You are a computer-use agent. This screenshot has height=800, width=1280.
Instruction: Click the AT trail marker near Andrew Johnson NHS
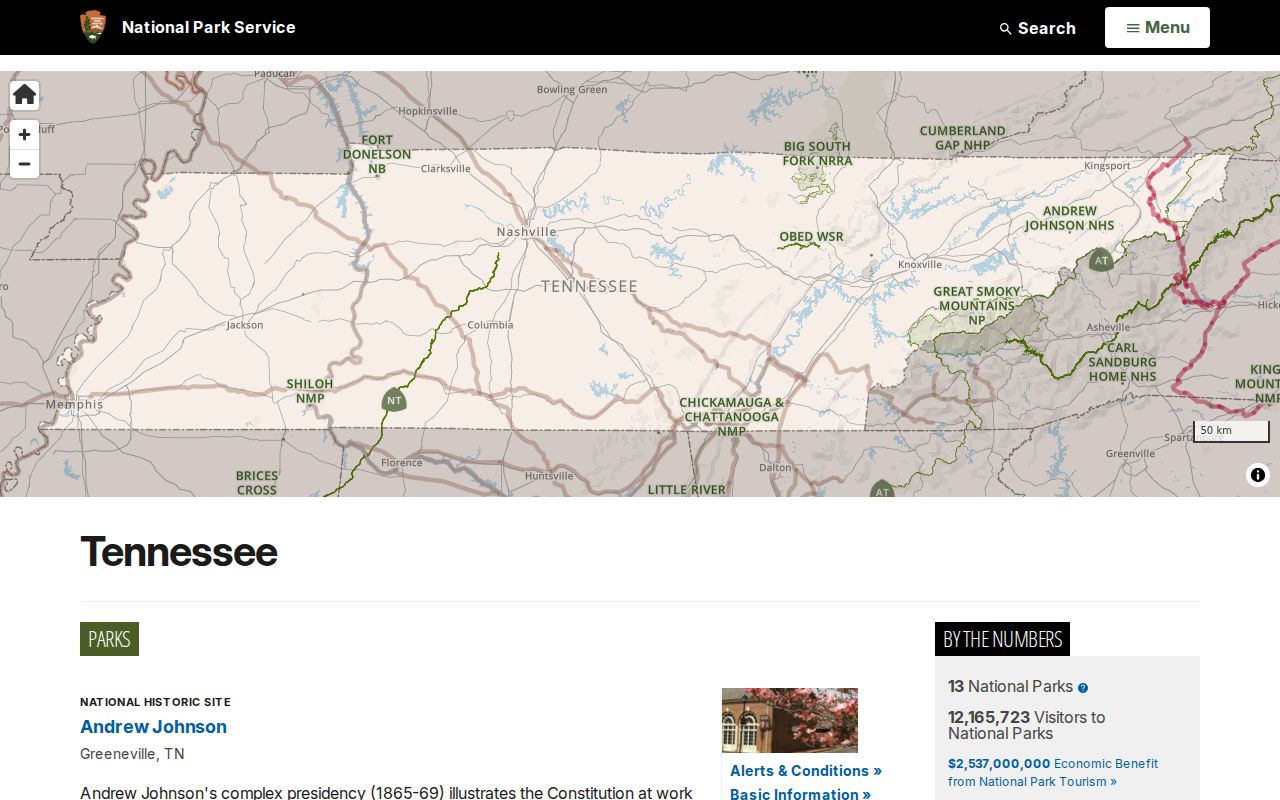click(x=1101, y=261)
